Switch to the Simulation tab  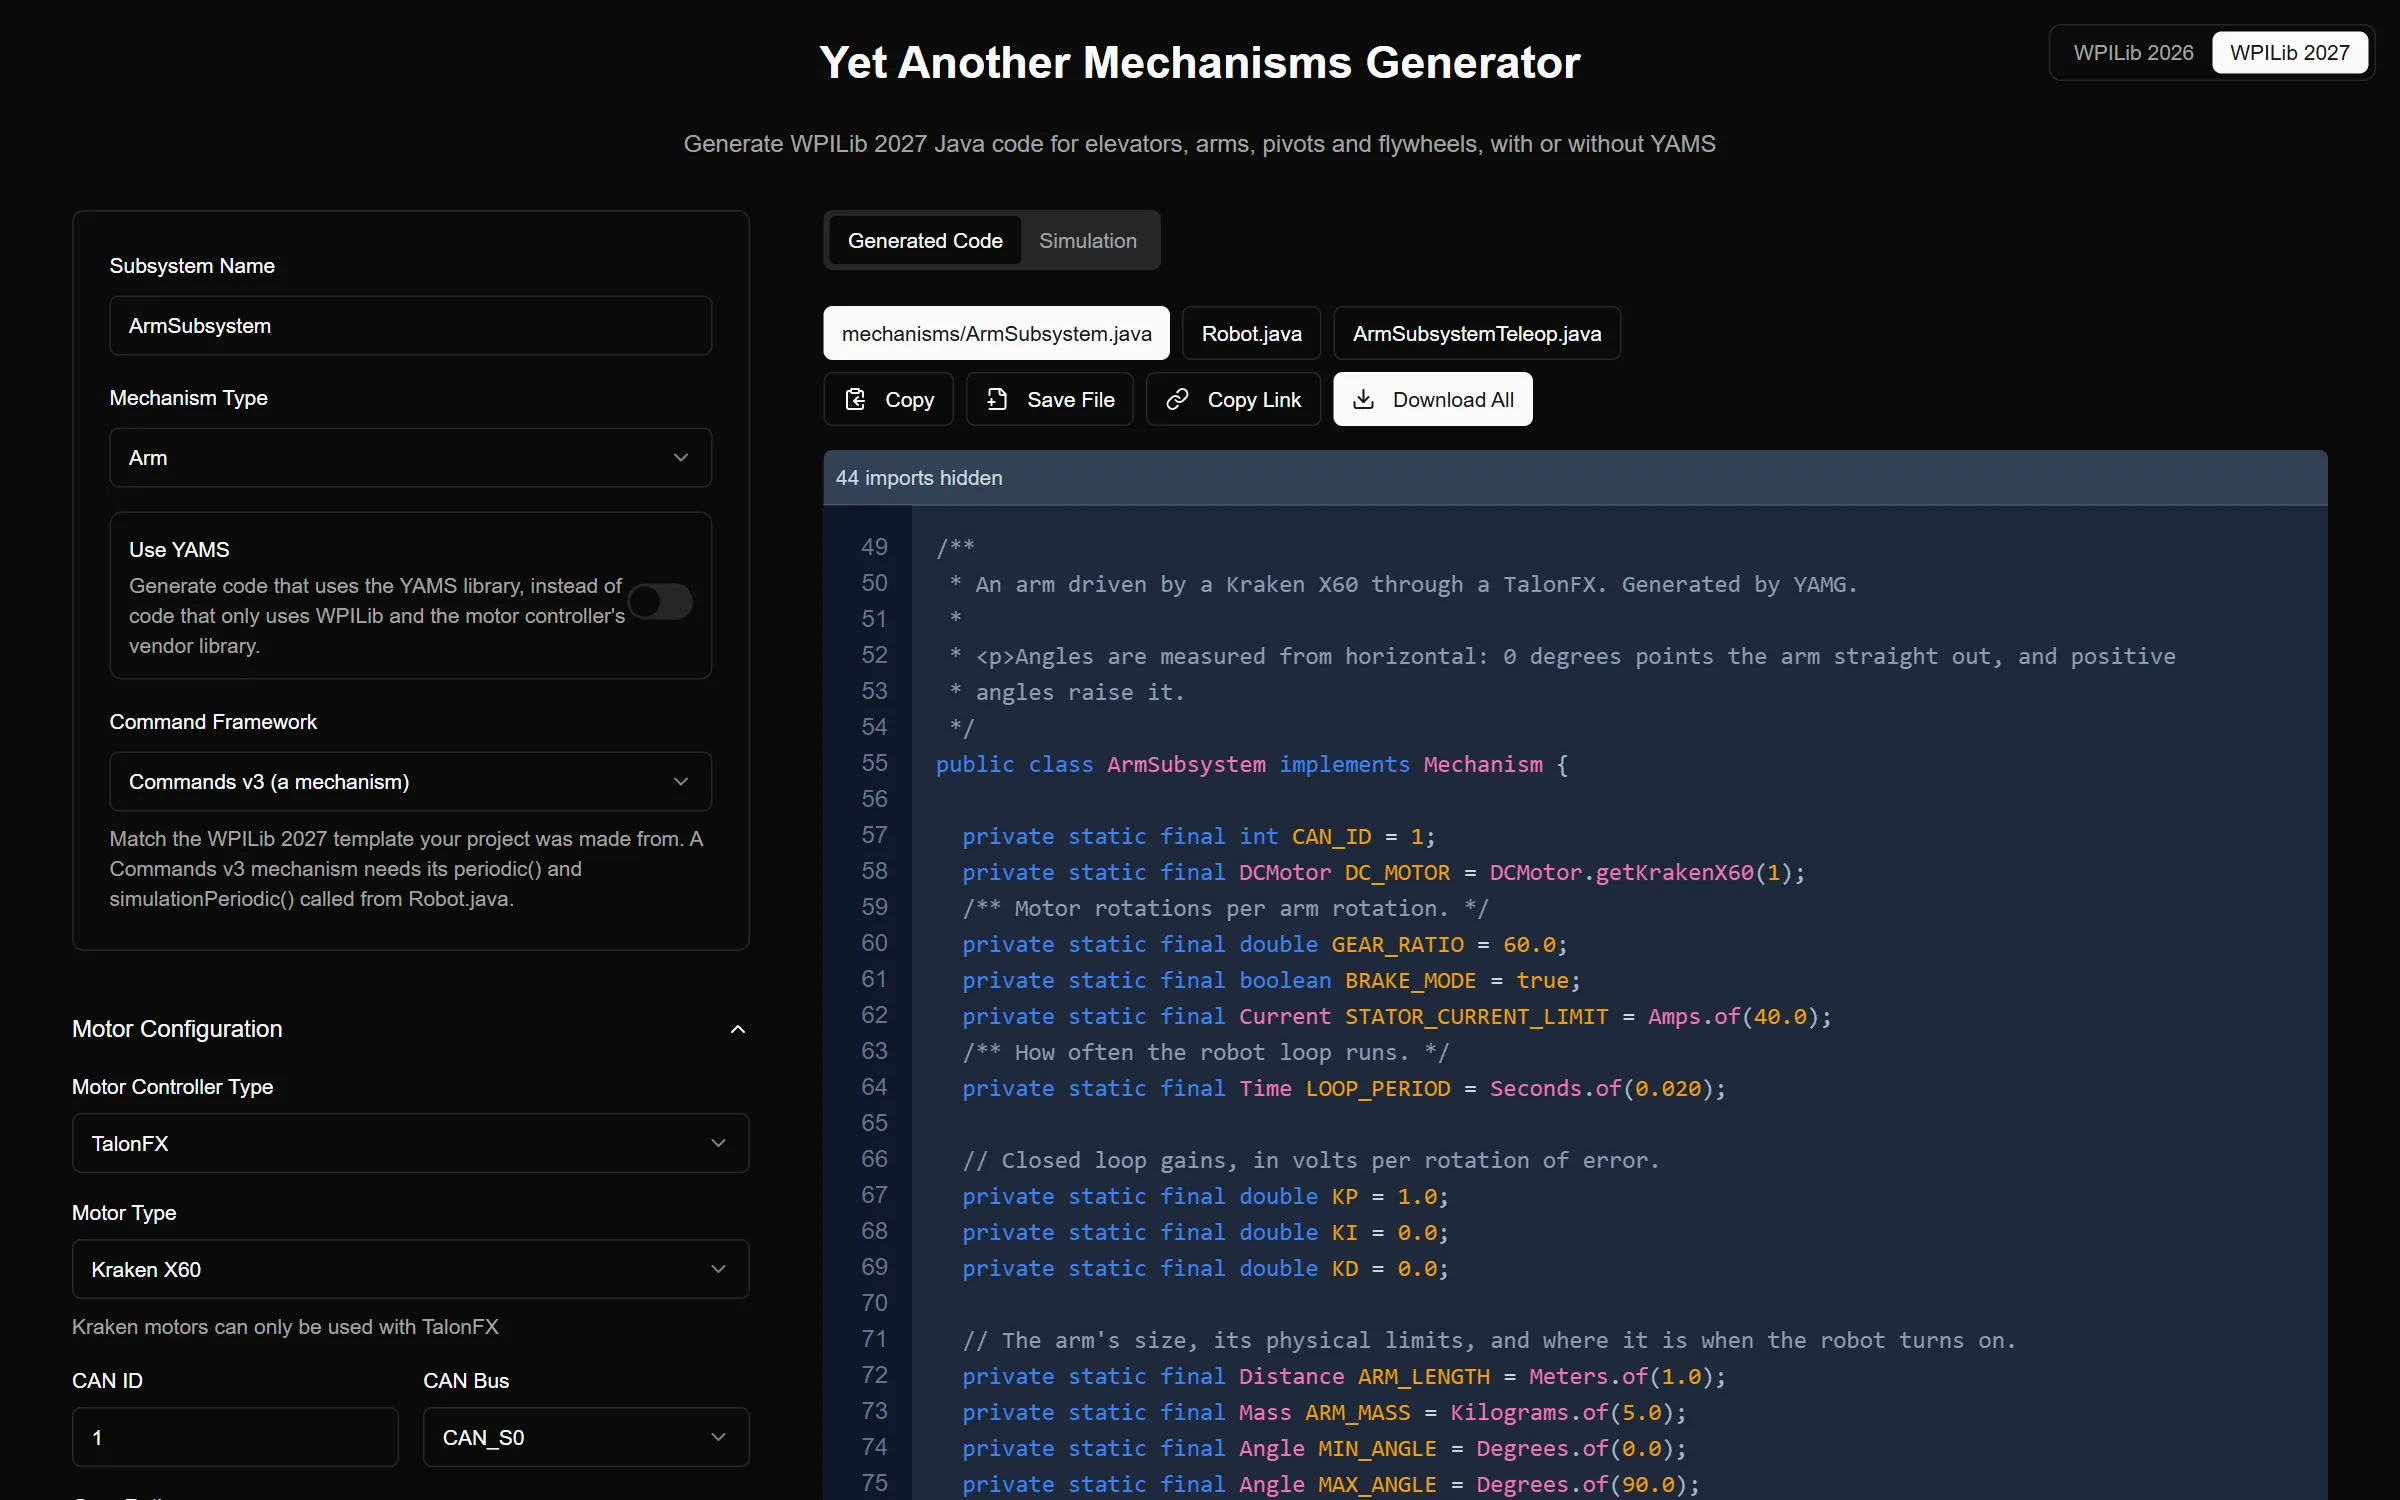coord(1087,241)
